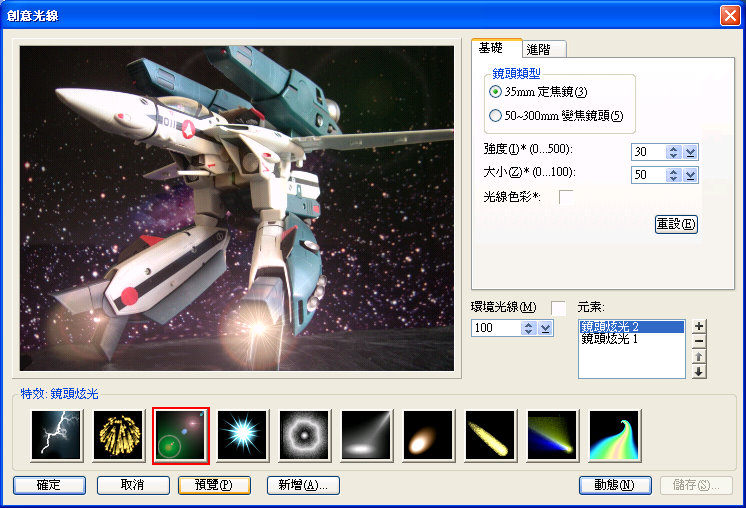The image size is (746, 508).
Task: Adjust the 環境光線 spinner arrows
Action: tap(529, 328)
